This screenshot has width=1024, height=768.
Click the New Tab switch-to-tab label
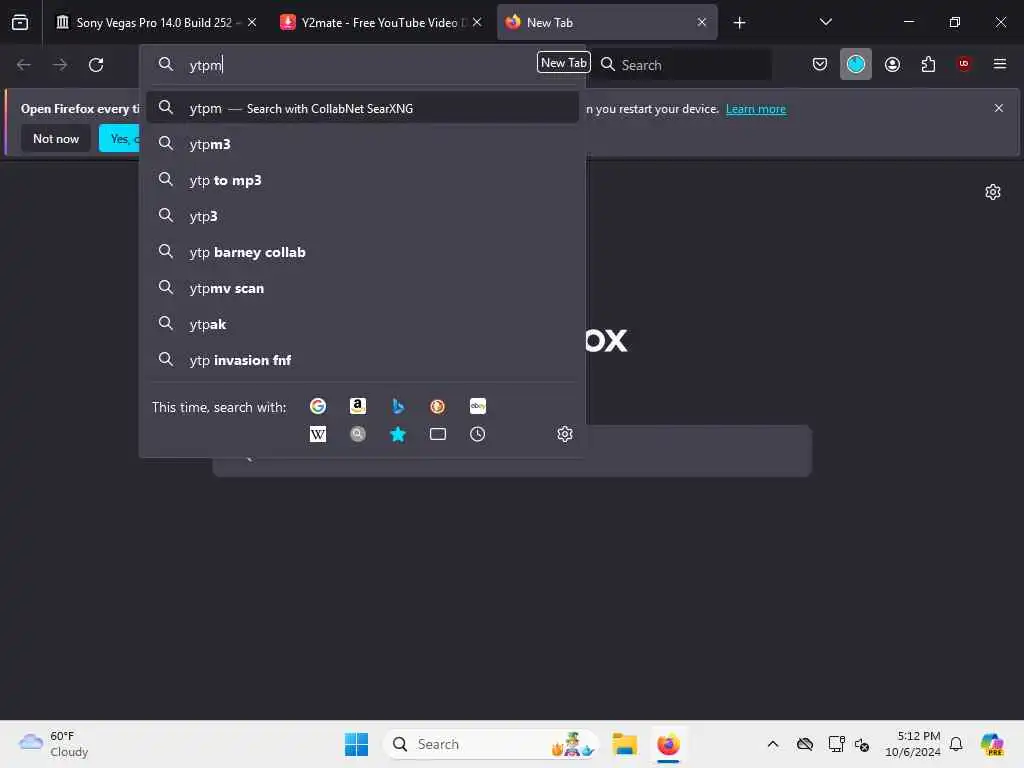[564, 63]
